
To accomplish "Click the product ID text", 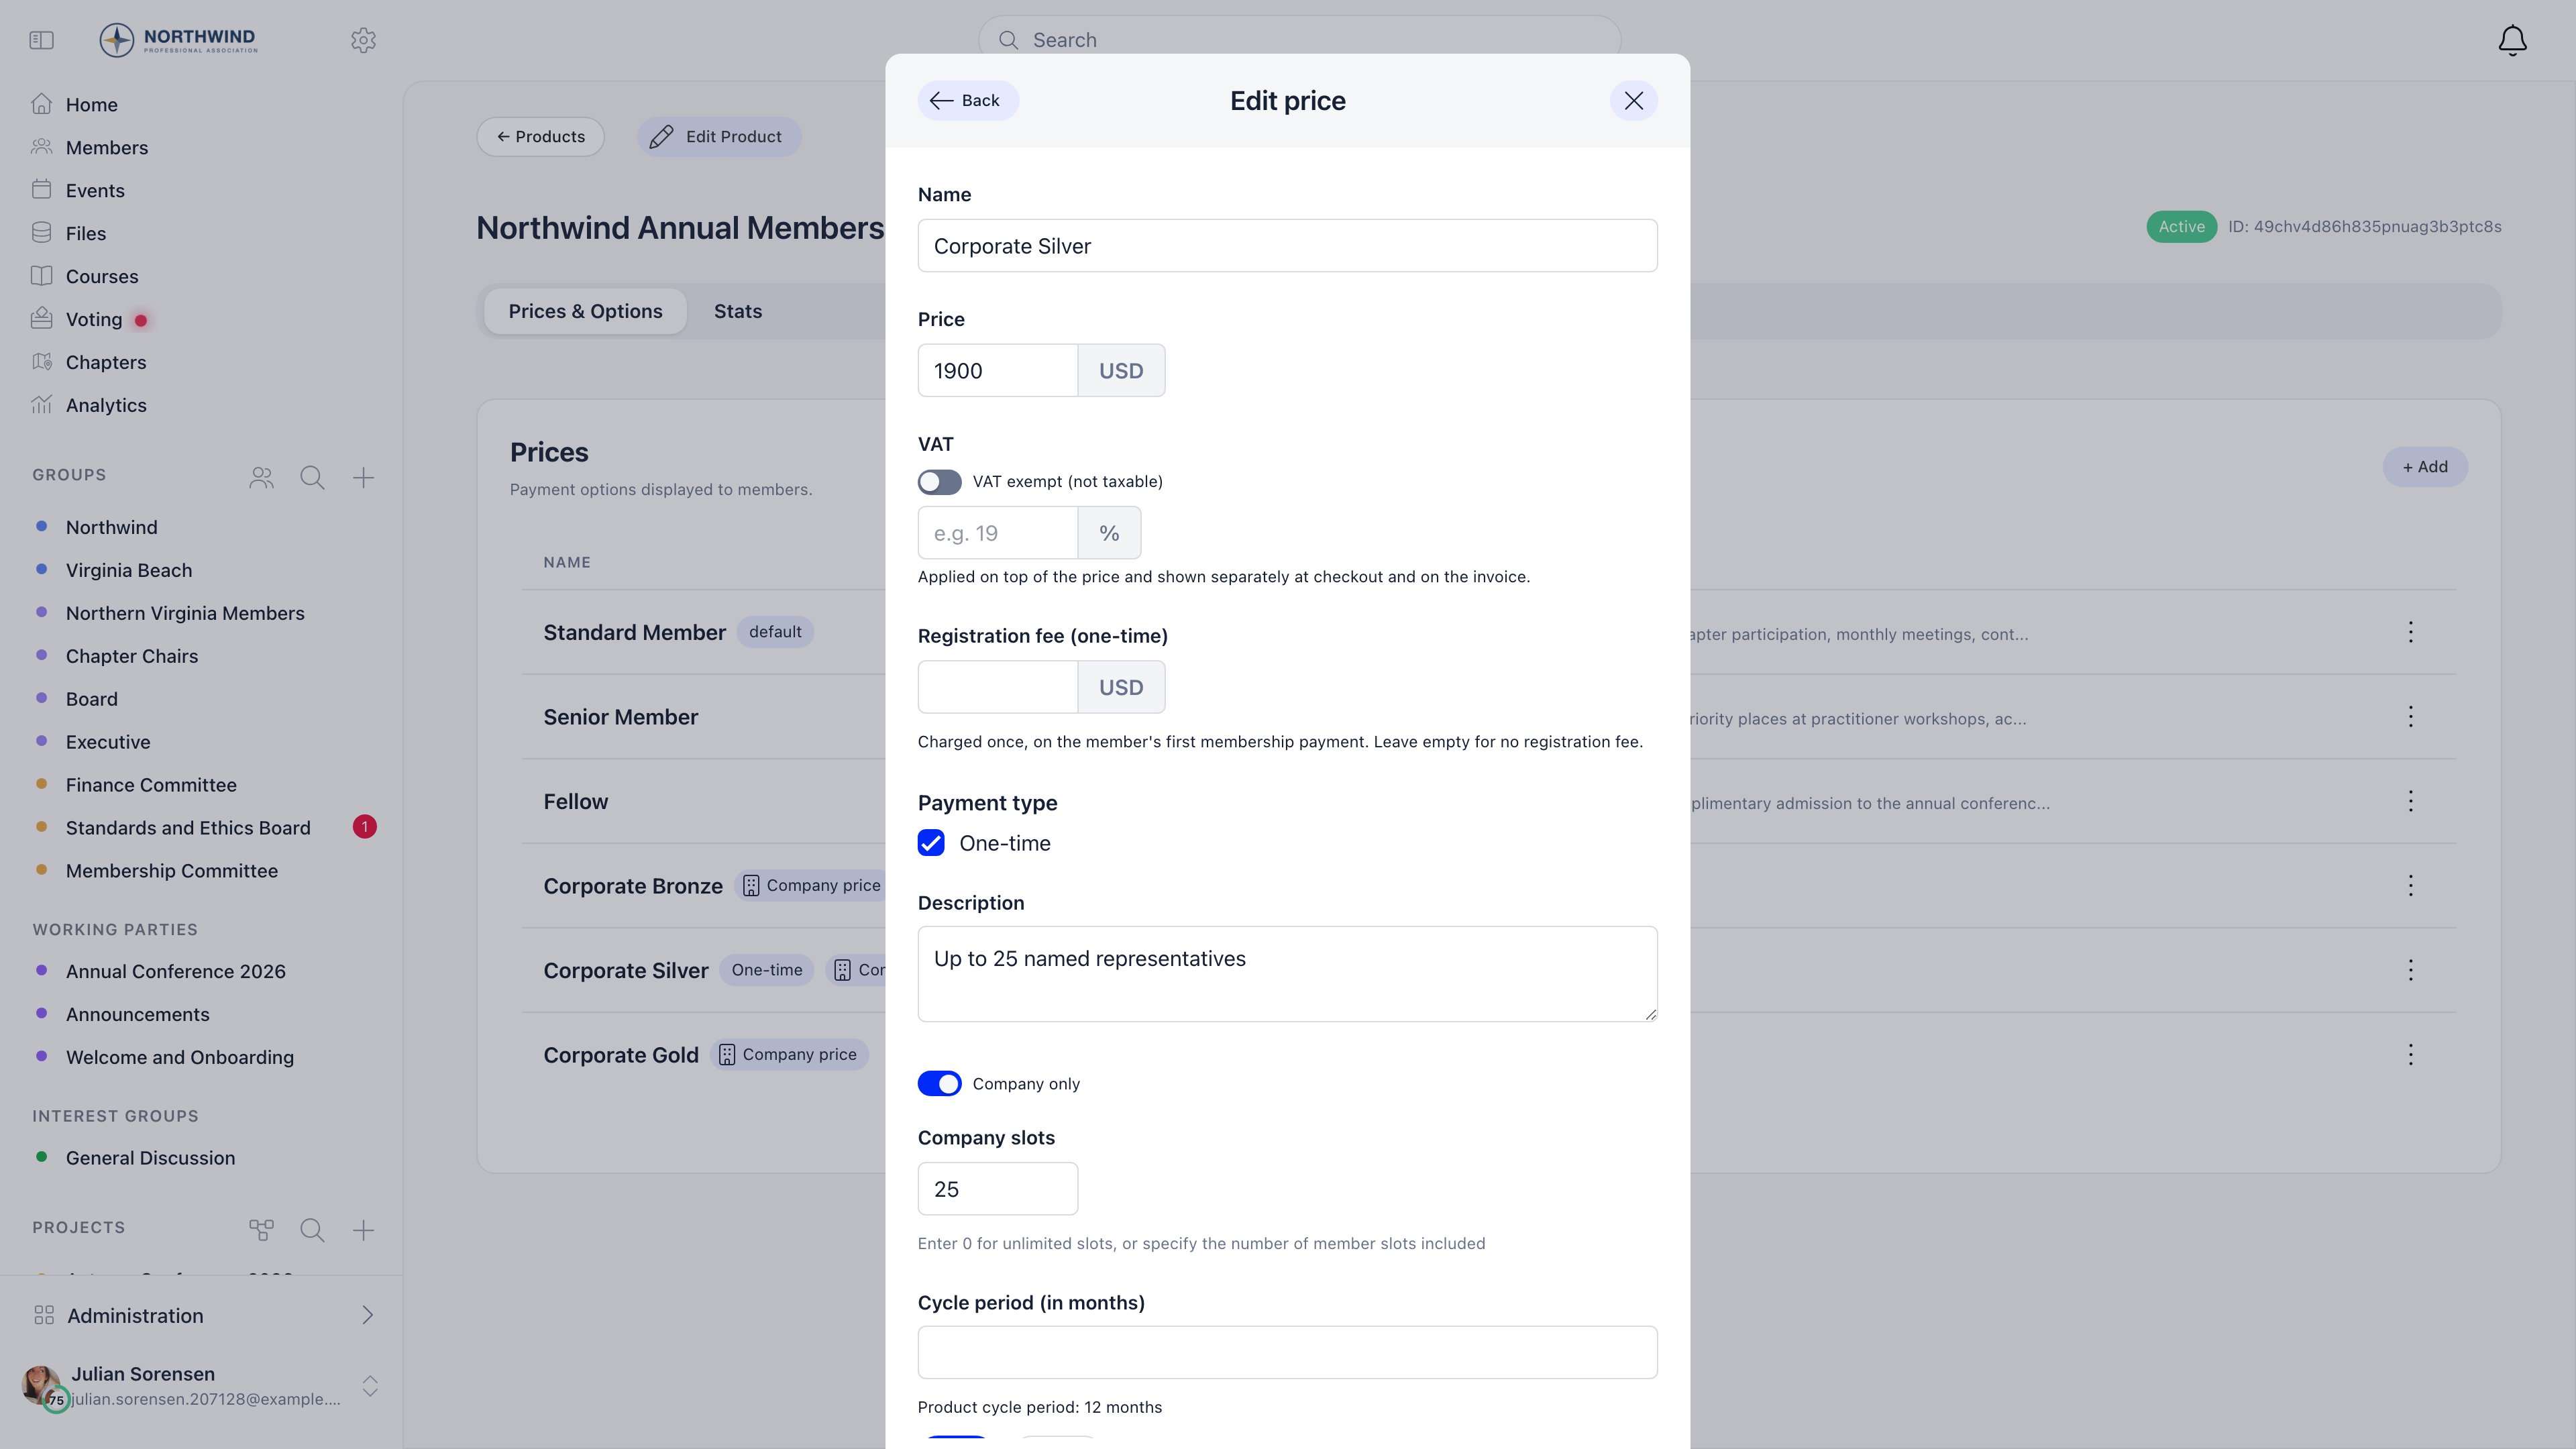I will click(x=2365, y=227).
